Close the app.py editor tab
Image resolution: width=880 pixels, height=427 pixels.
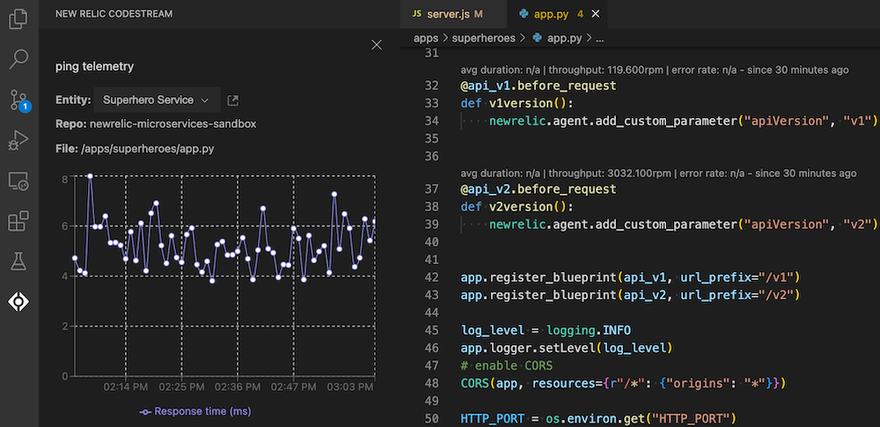point(596,14)
